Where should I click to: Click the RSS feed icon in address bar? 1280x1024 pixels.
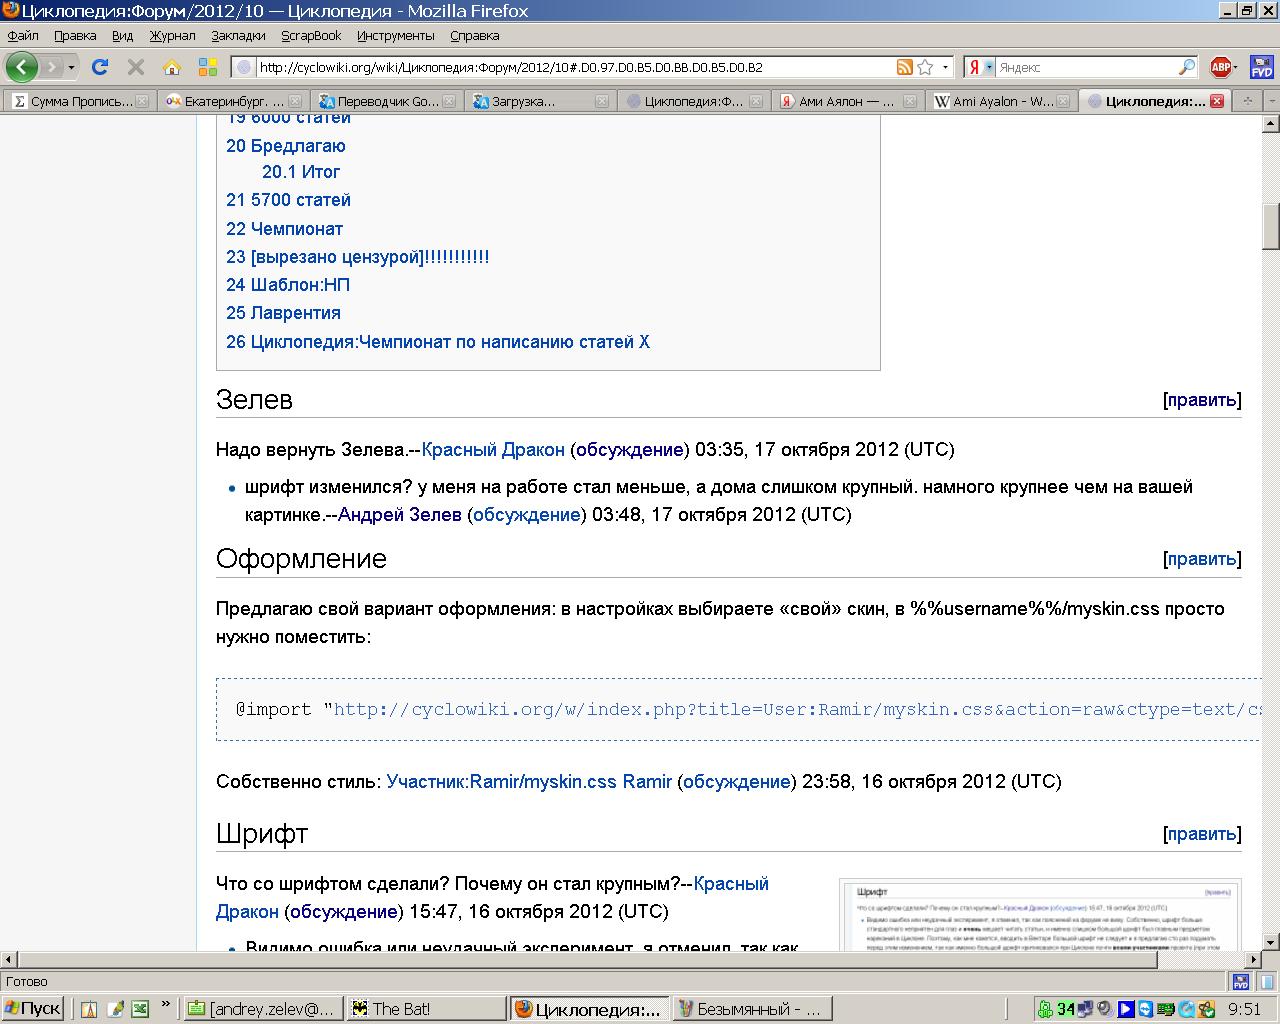coord(904,67)
